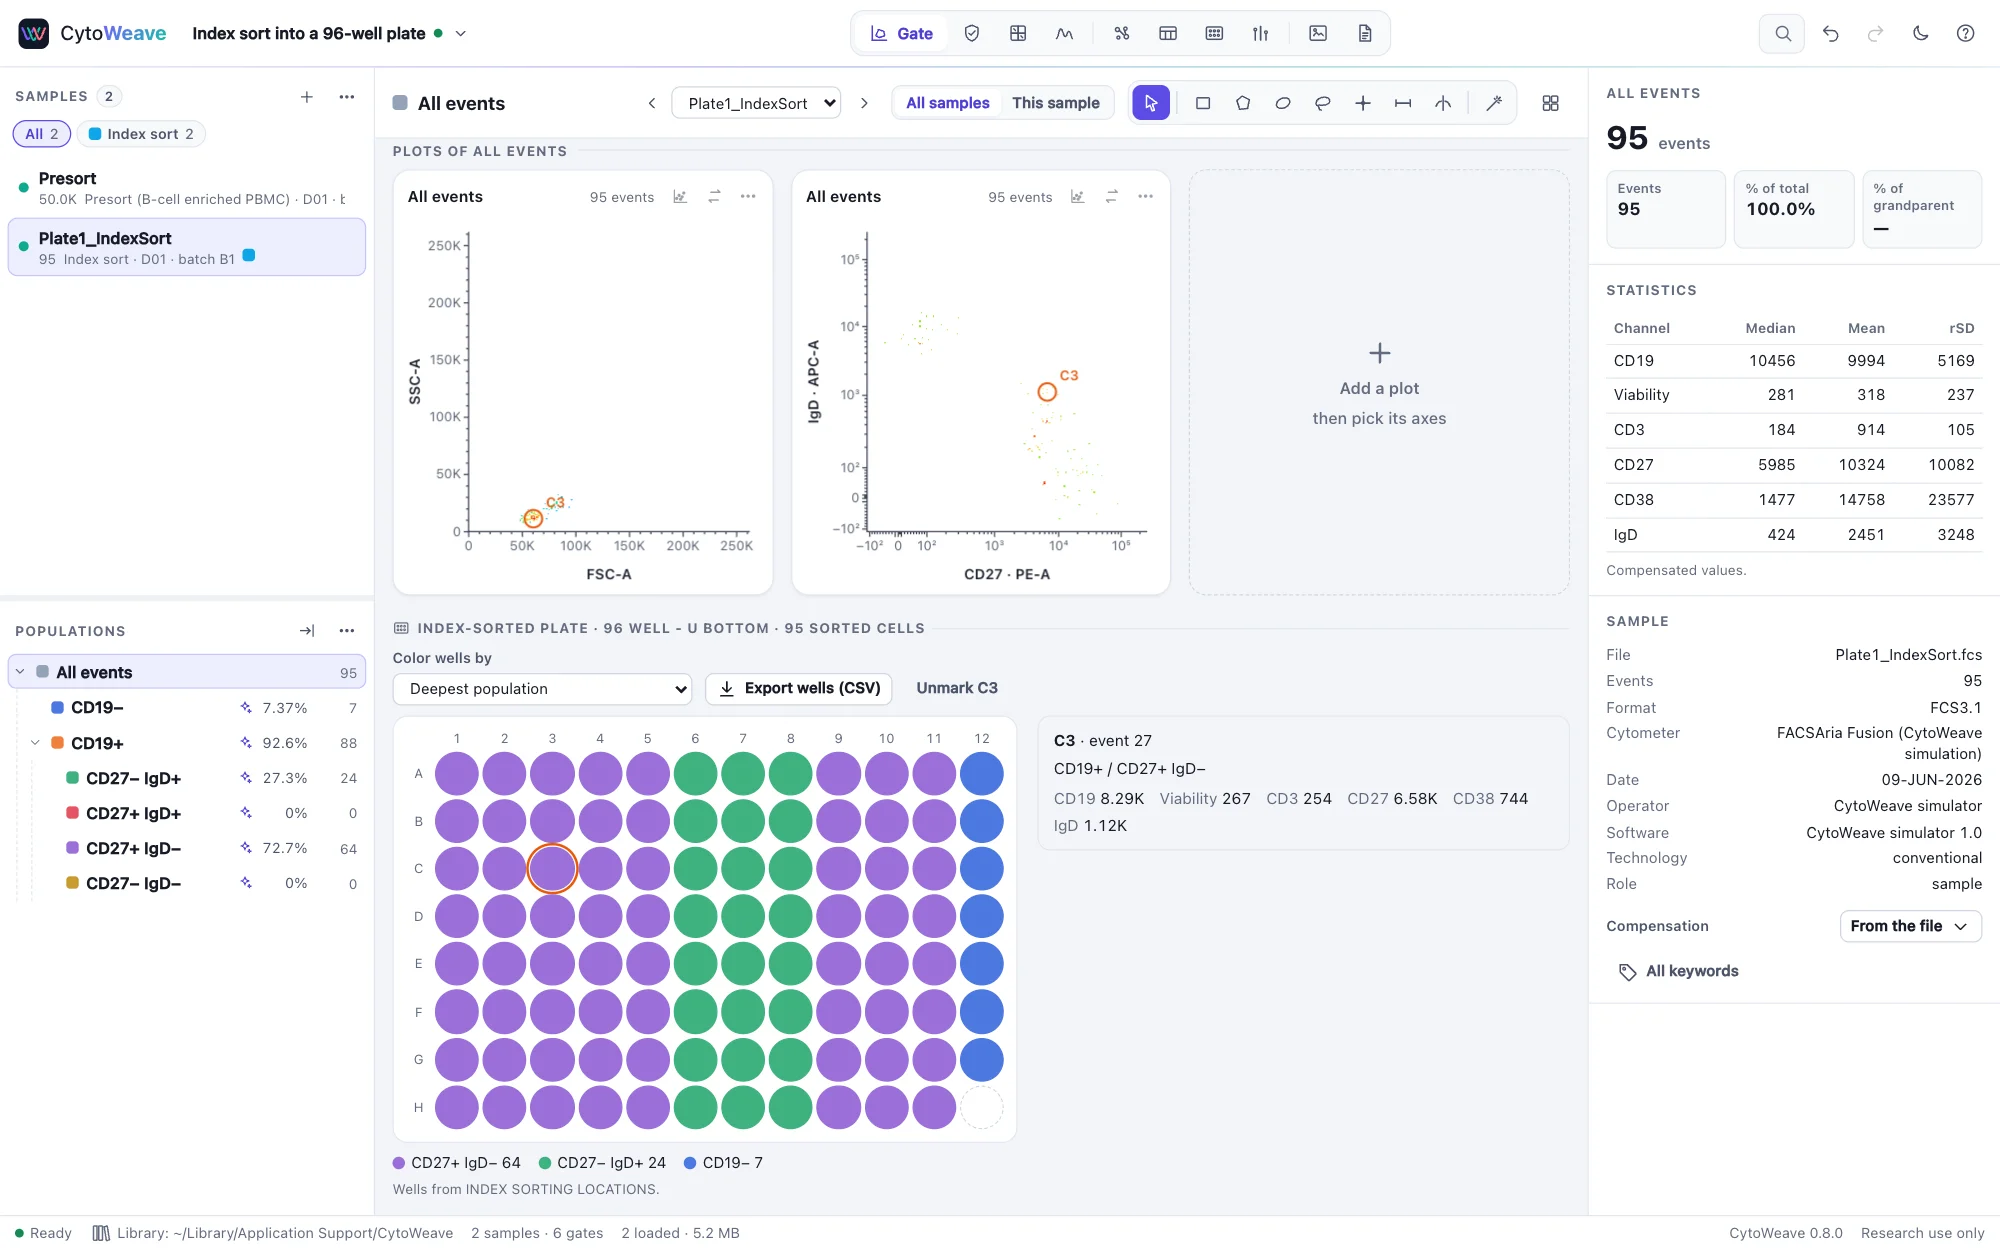Open the quadrant table layout view

[1018, 33]
